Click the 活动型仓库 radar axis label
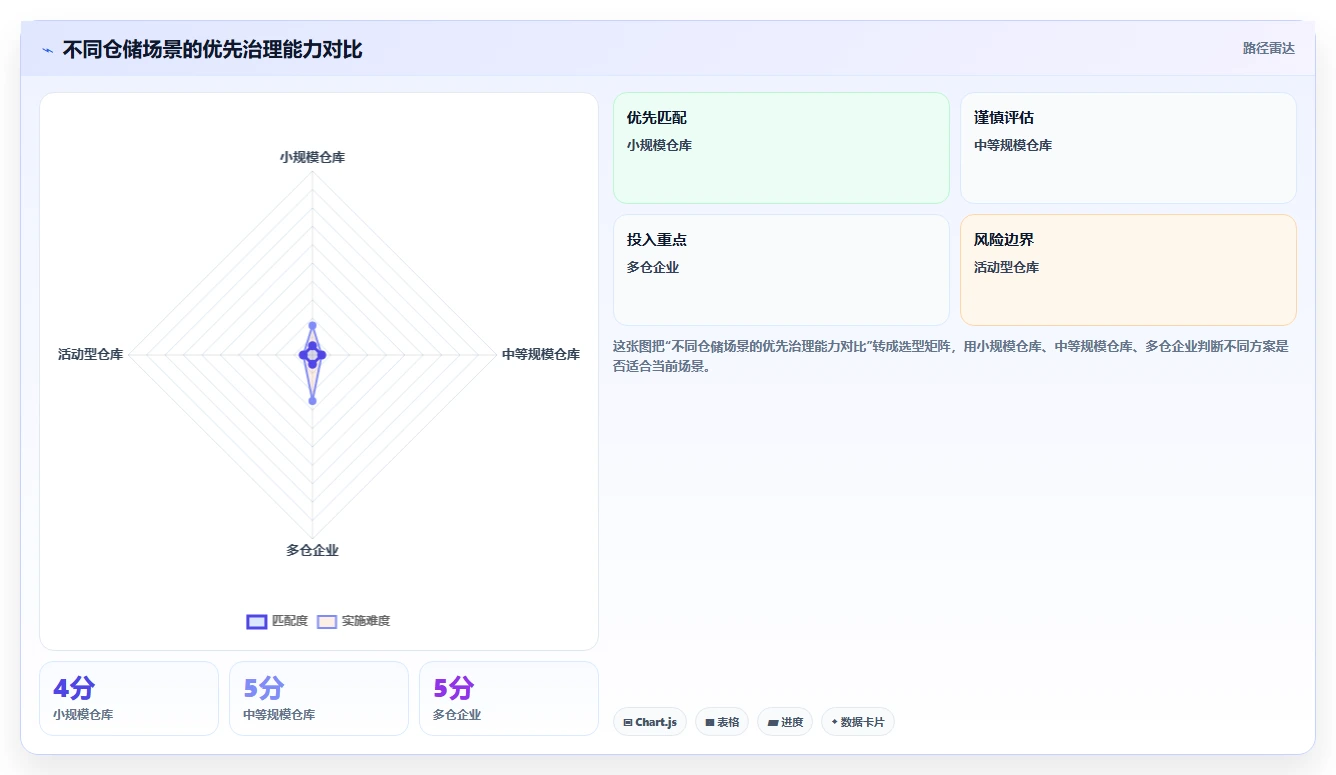Screen dimensions: 1336x775 pyautogui.click(x=90, y=354)
